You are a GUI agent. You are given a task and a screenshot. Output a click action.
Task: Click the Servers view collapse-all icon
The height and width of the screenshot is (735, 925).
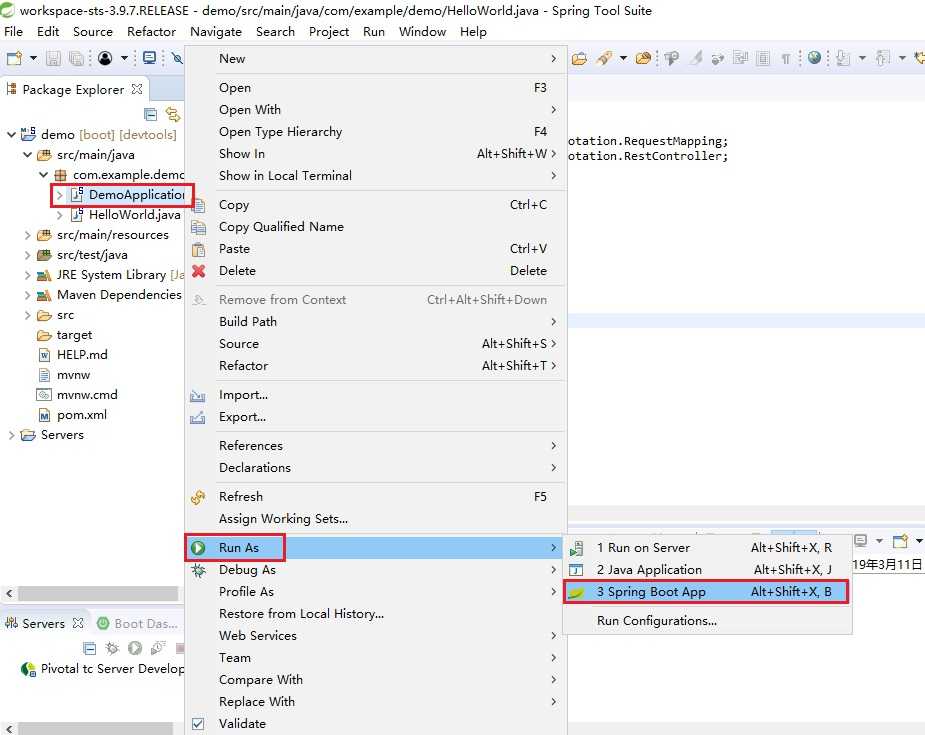pyautogui.click(x=90, y=648)
